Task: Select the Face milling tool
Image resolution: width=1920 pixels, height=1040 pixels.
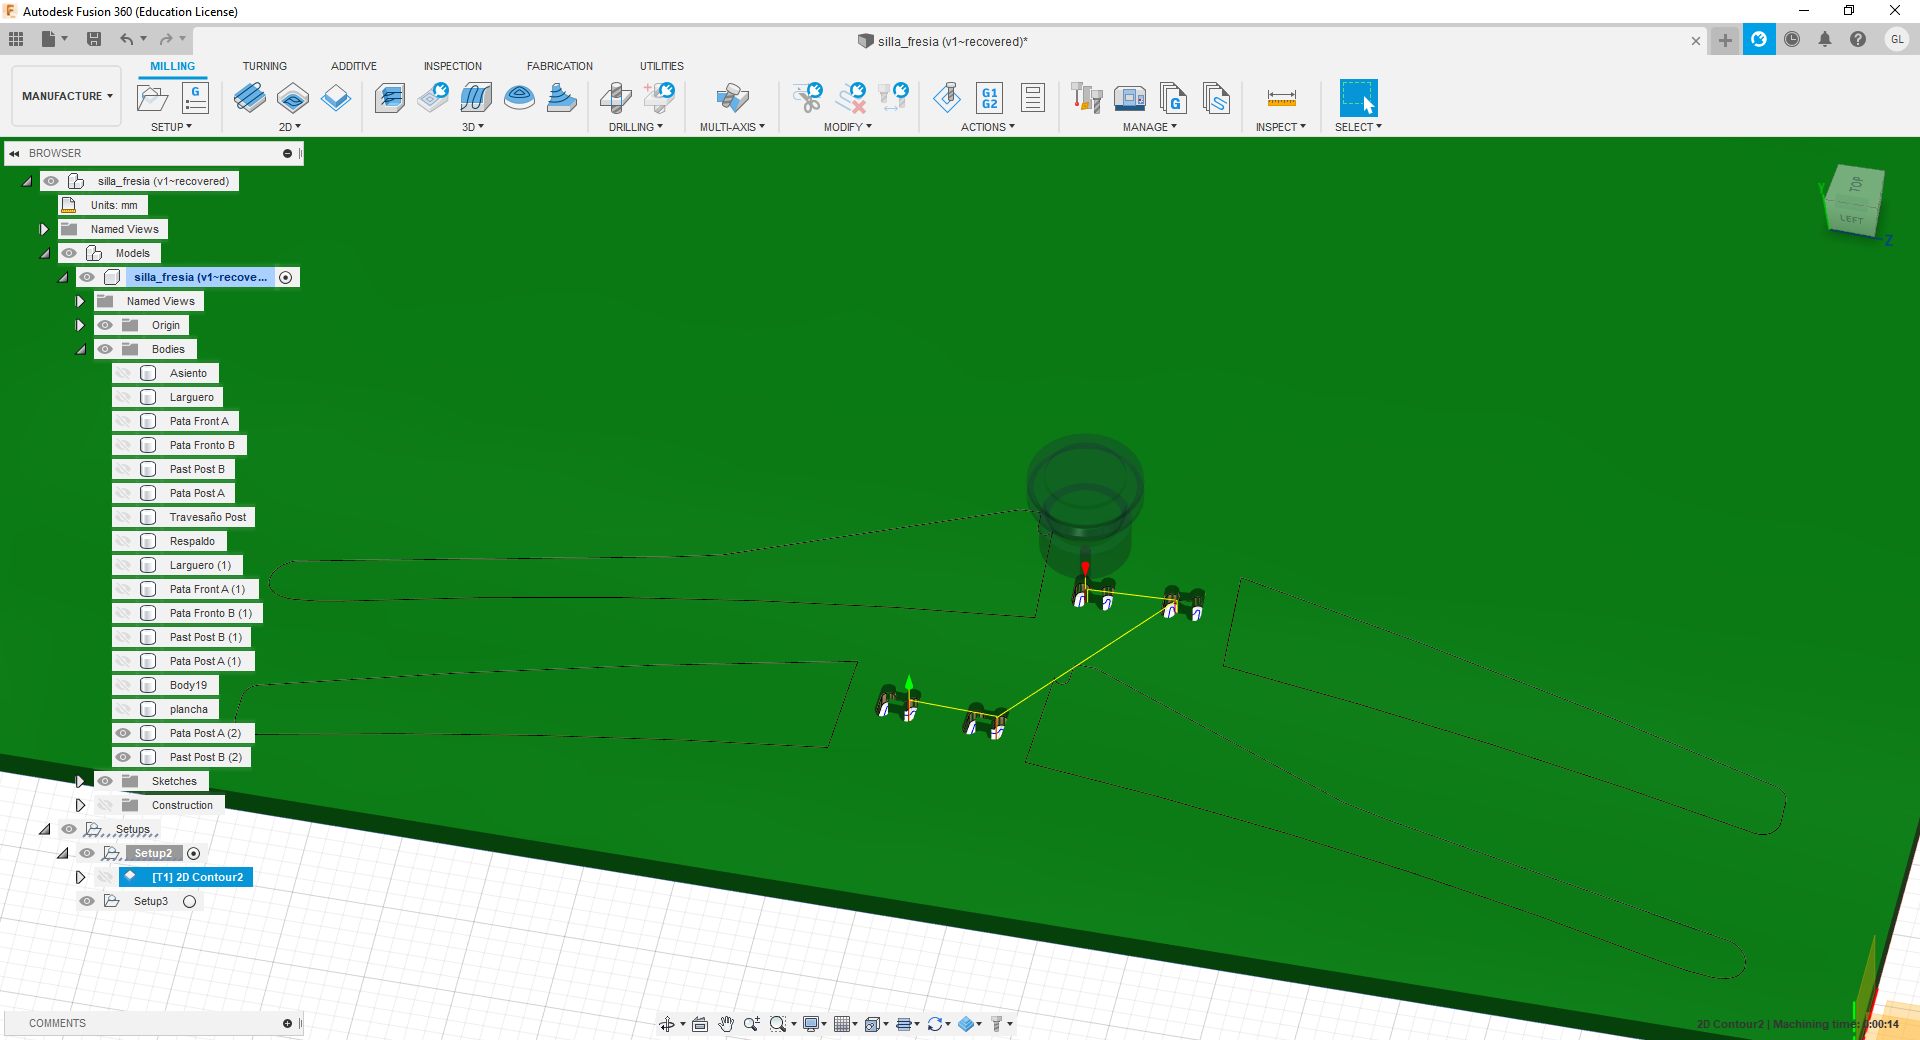Action: [x=336, y=98]
